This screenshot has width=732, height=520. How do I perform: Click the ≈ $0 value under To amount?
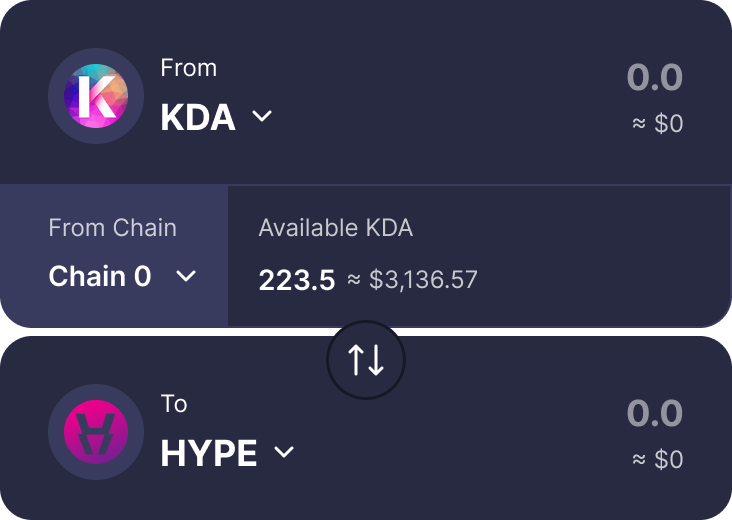(658, 459)
